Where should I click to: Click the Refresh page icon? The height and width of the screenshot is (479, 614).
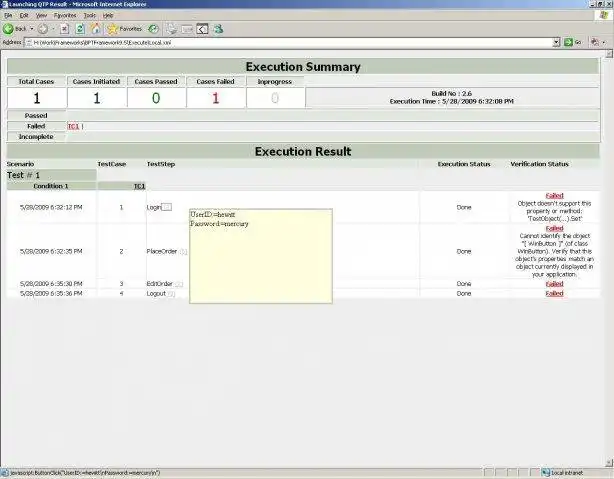click(x=80, y=29)
